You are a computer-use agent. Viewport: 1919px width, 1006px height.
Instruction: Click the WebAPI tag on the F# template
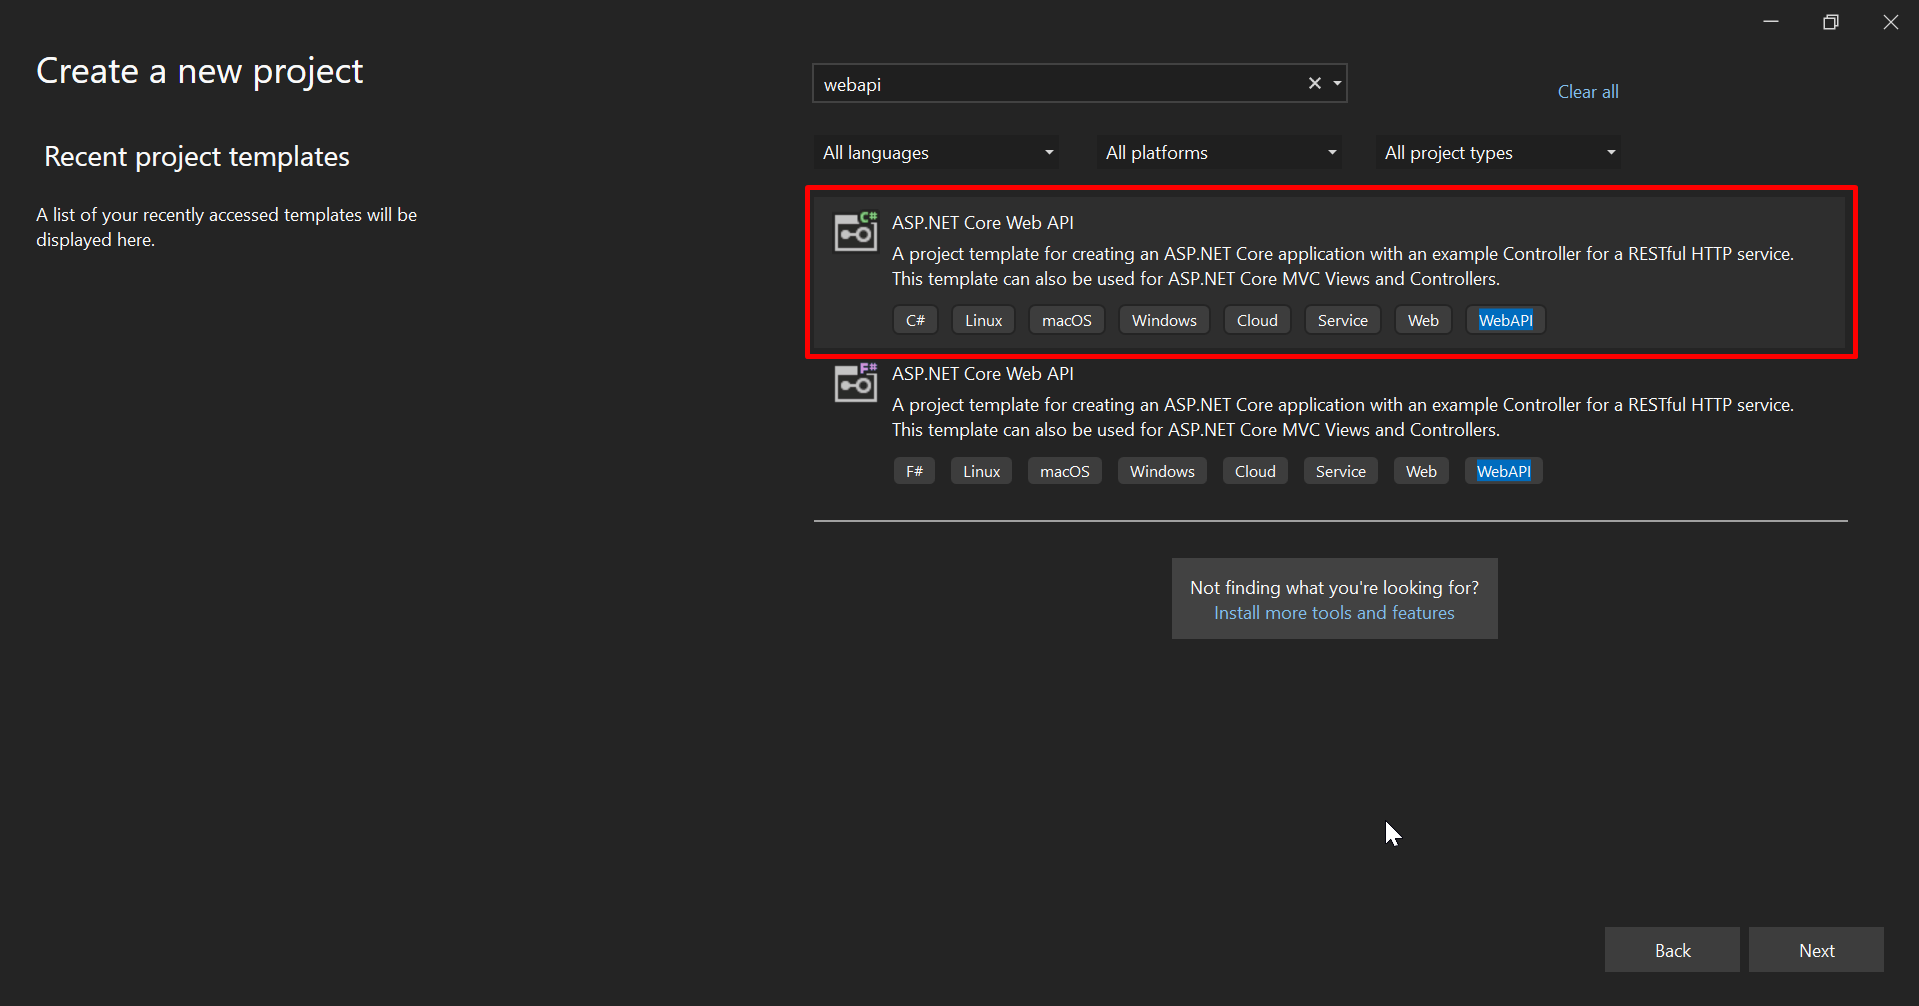[x=1503, y=470]
